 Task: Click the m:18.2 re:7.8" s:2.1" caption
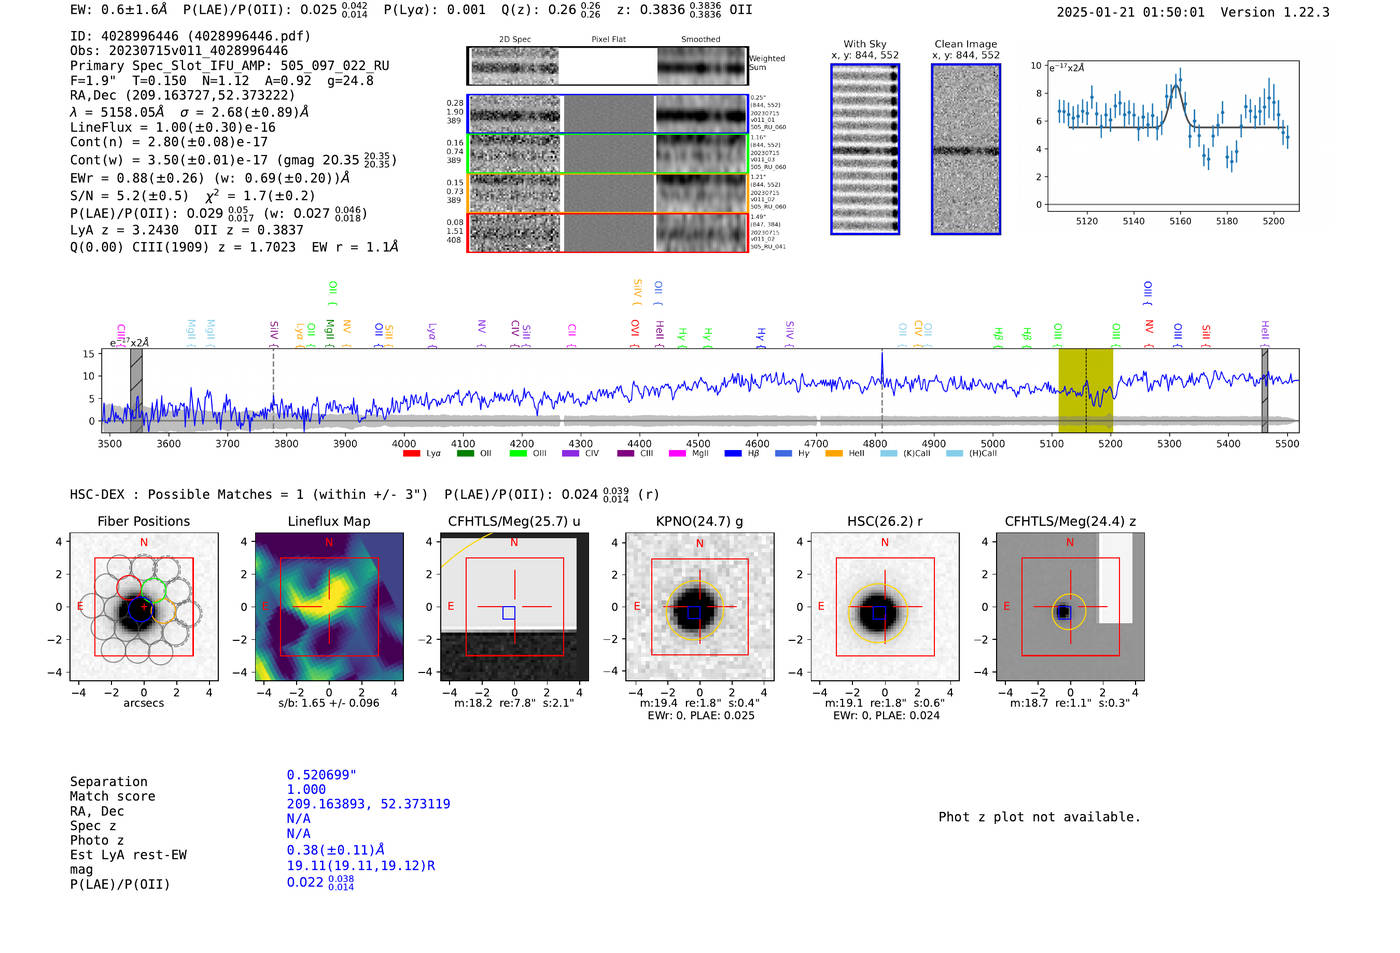tap(514, 703)
